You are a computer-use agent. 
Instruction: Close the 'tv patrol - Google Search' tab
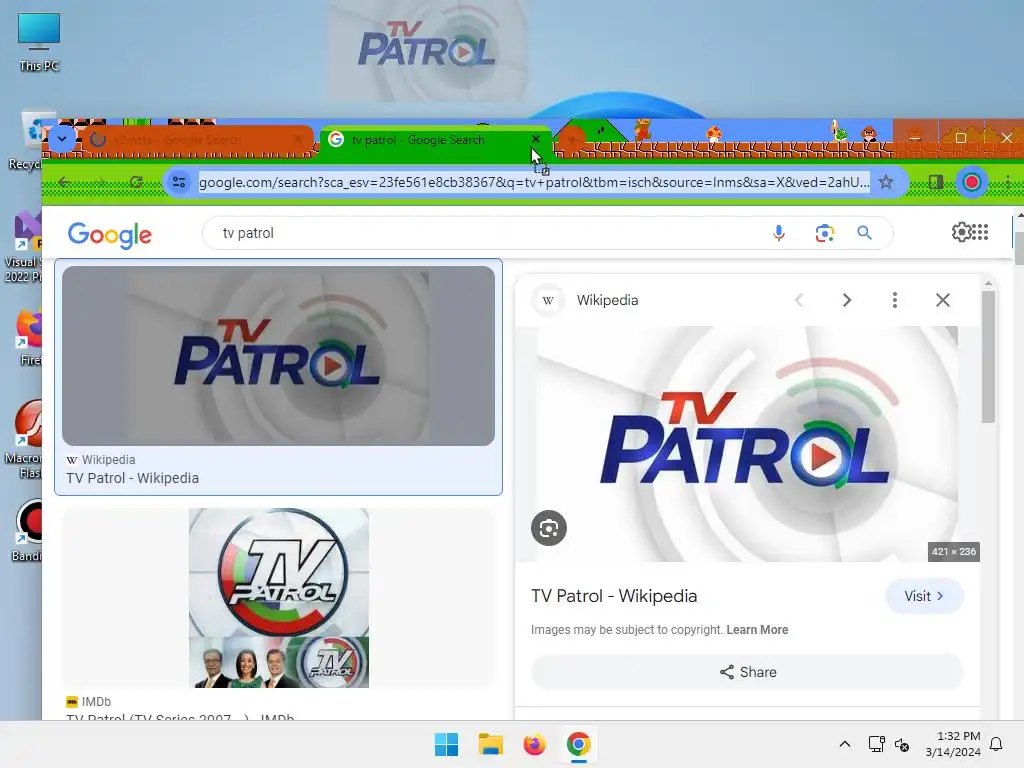(x=536, y=139)
